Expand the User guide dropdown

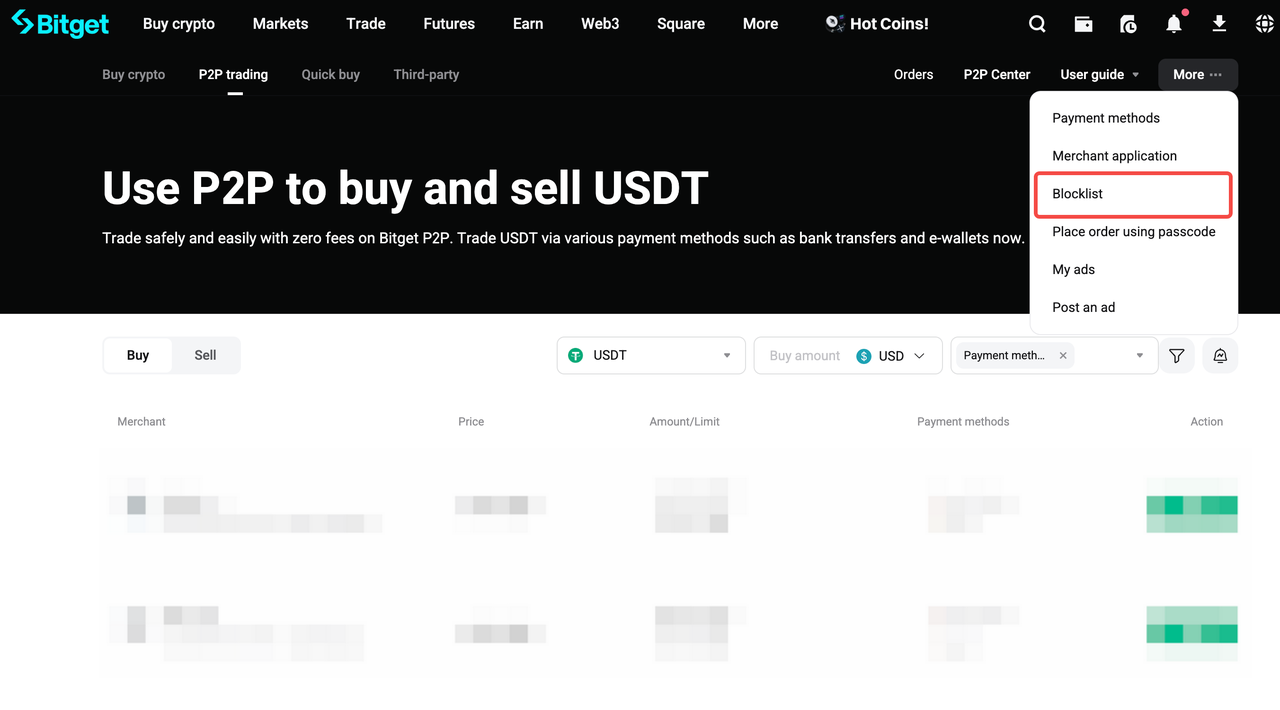point(1100,74)
